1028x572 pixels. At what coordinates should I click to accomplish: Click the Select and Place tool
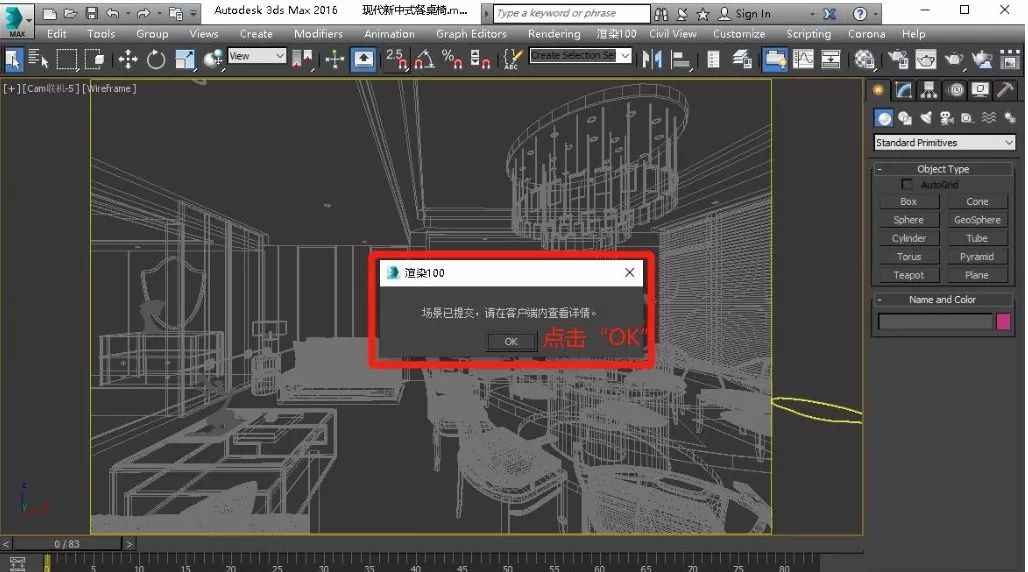(x=213, y=60)
